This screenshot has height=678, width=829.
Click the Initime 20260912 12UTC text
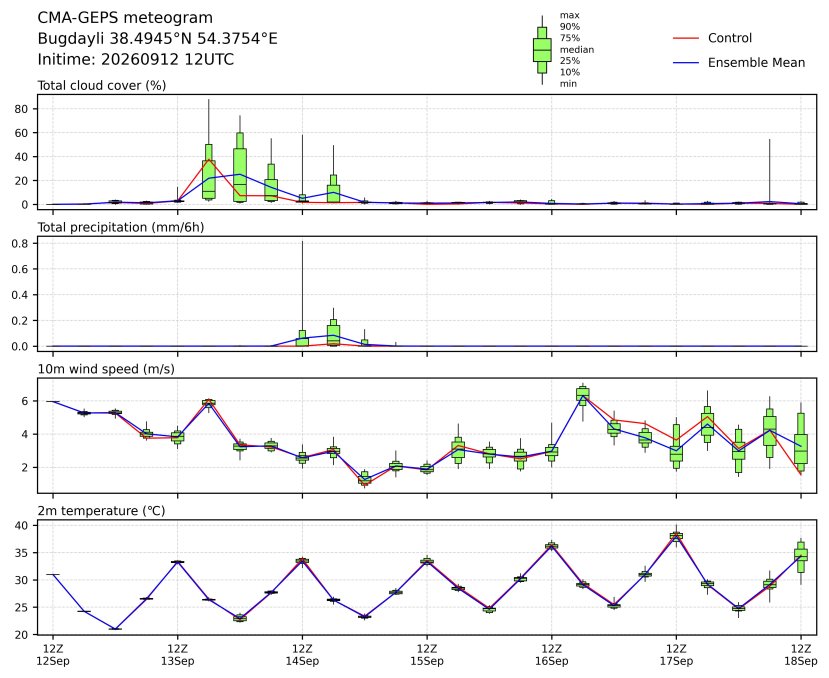(x=135, y=59)
